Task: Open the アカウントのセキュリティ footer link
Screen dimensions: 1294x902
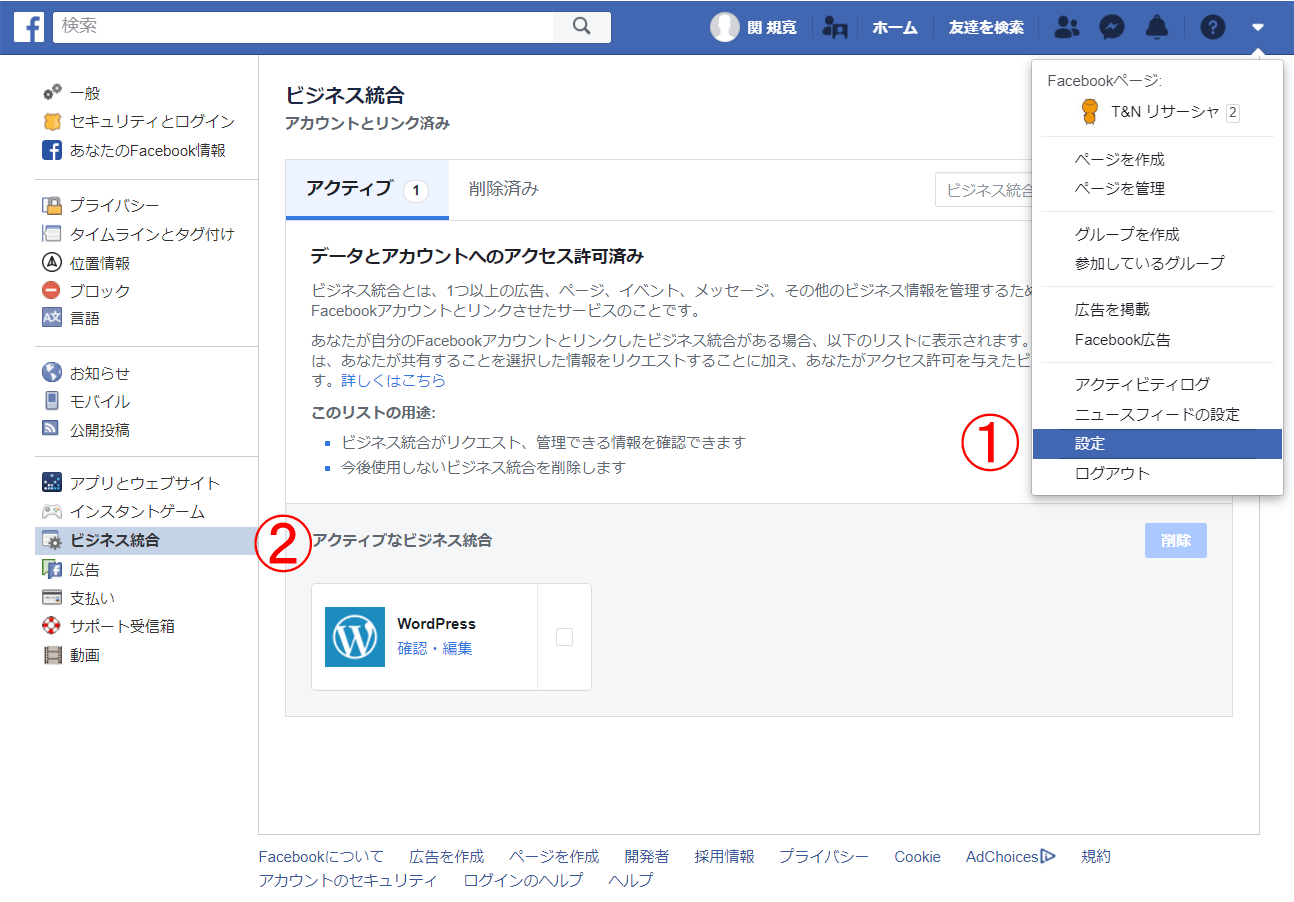Action: coord(348,880)
